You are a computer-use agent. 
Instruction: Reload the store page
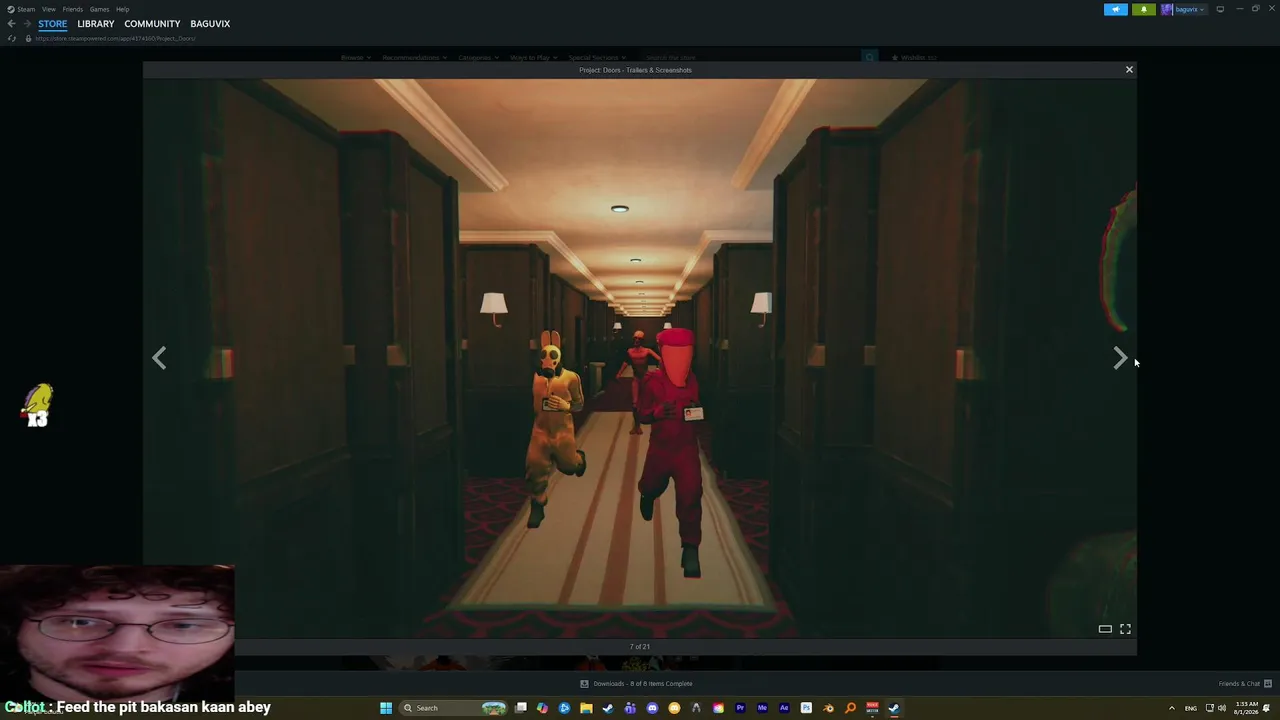click(x=11, y=38)
